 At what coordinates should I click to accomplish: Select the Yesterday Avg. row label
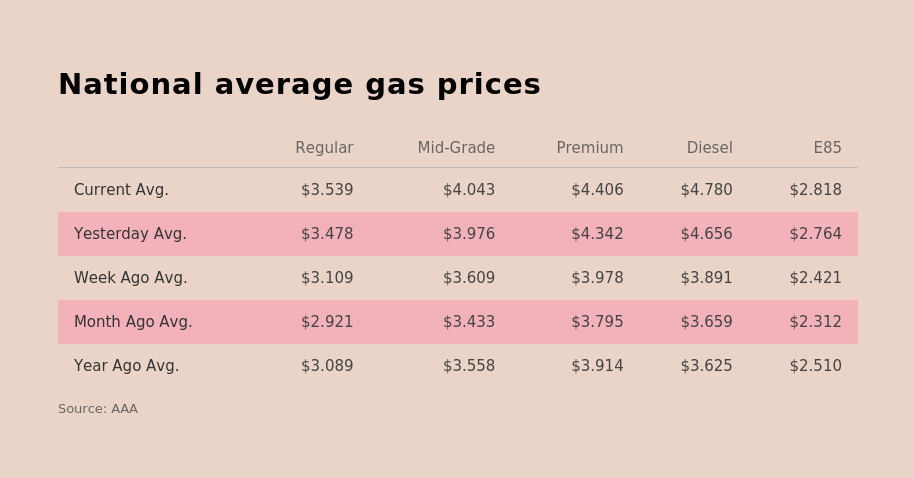pos(130,234)
